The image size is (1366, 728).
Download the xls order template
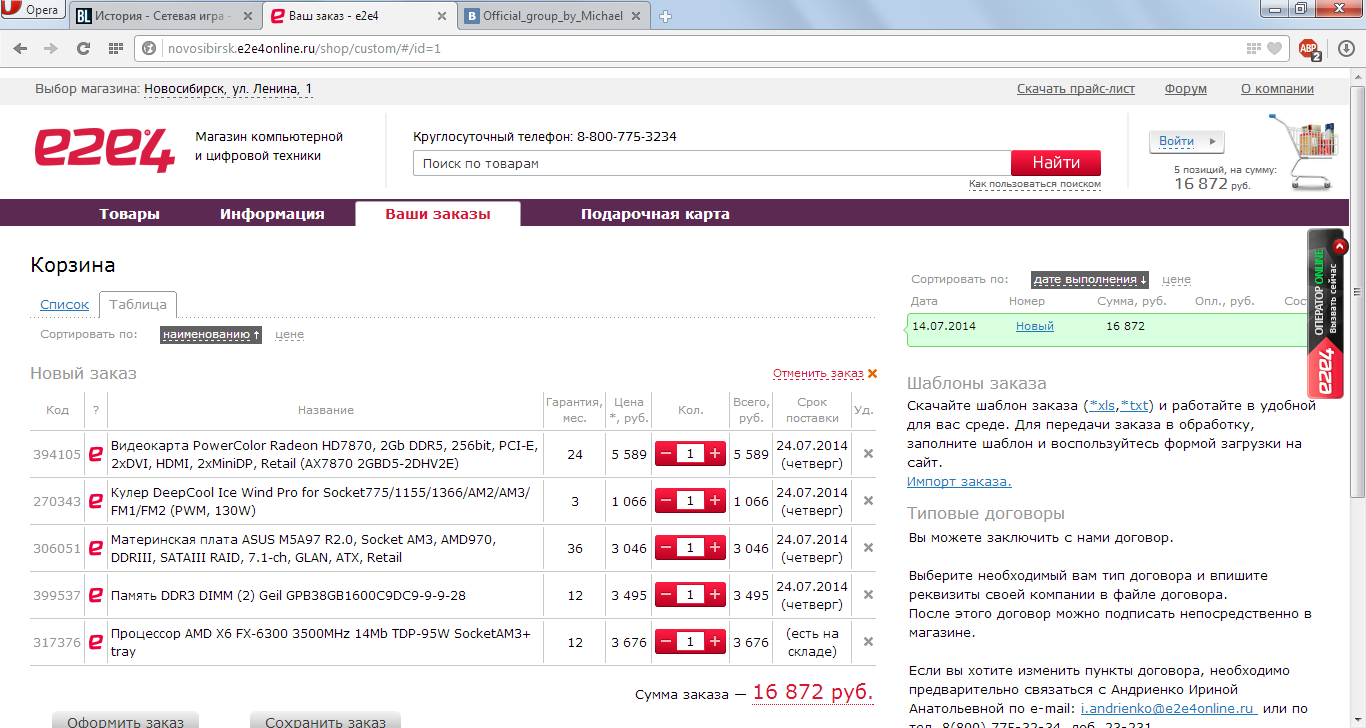pyautogui.click(x=1102, y=406)
